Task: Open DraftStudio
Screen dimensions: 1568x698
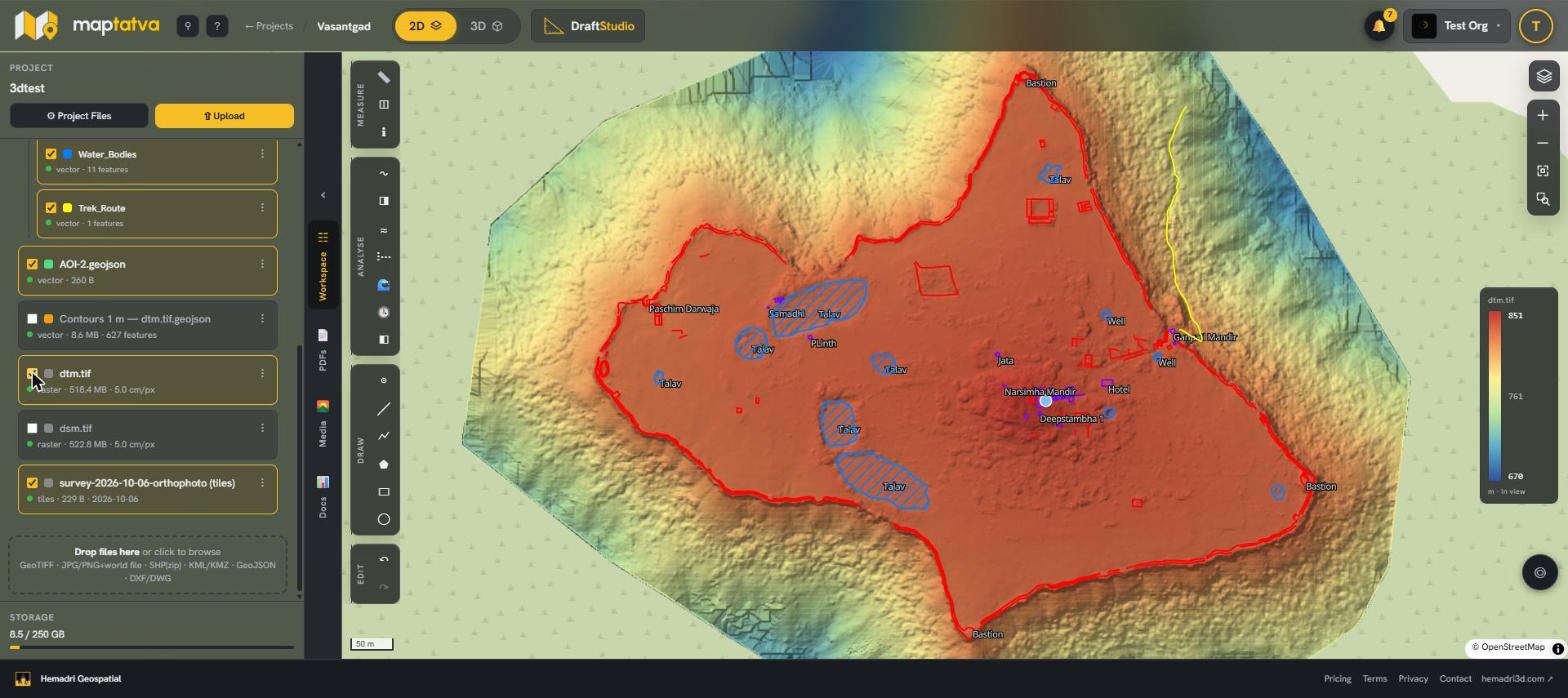Action: pos(588,26)
